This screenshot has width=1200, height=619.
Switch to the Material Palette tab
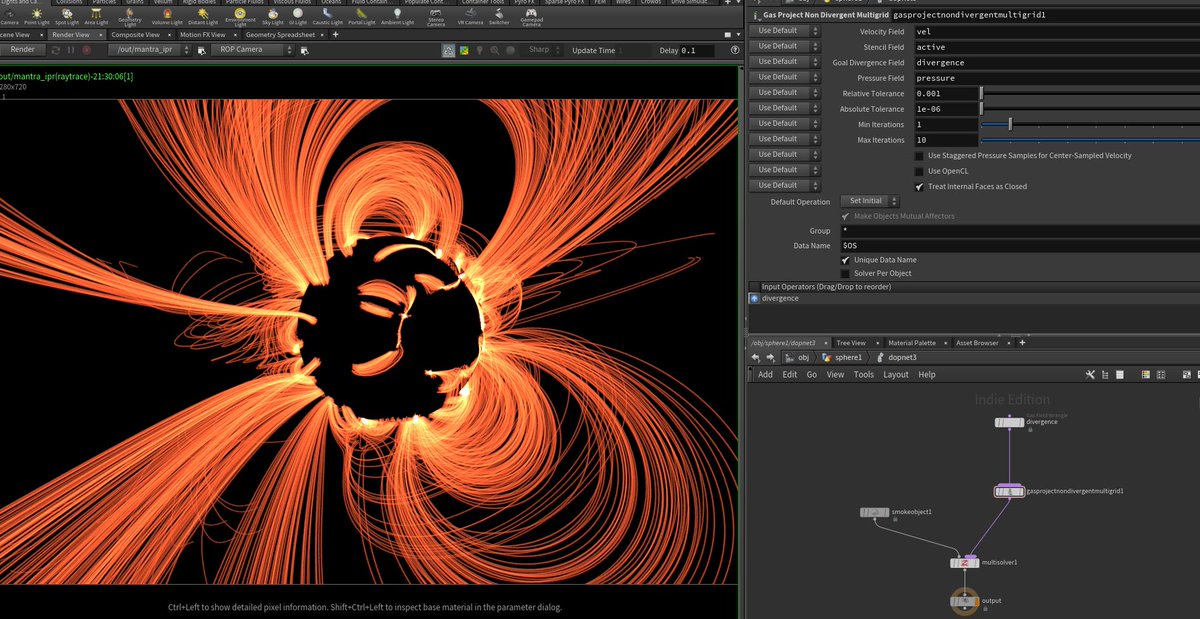coord(912,343)
